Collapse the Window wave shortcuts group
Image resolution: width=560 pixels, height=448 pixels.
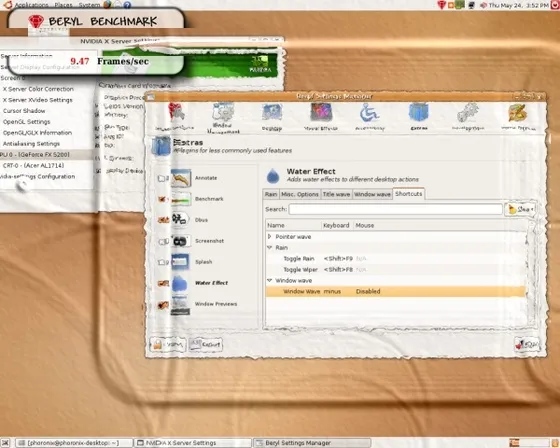[x=270, y=280]
